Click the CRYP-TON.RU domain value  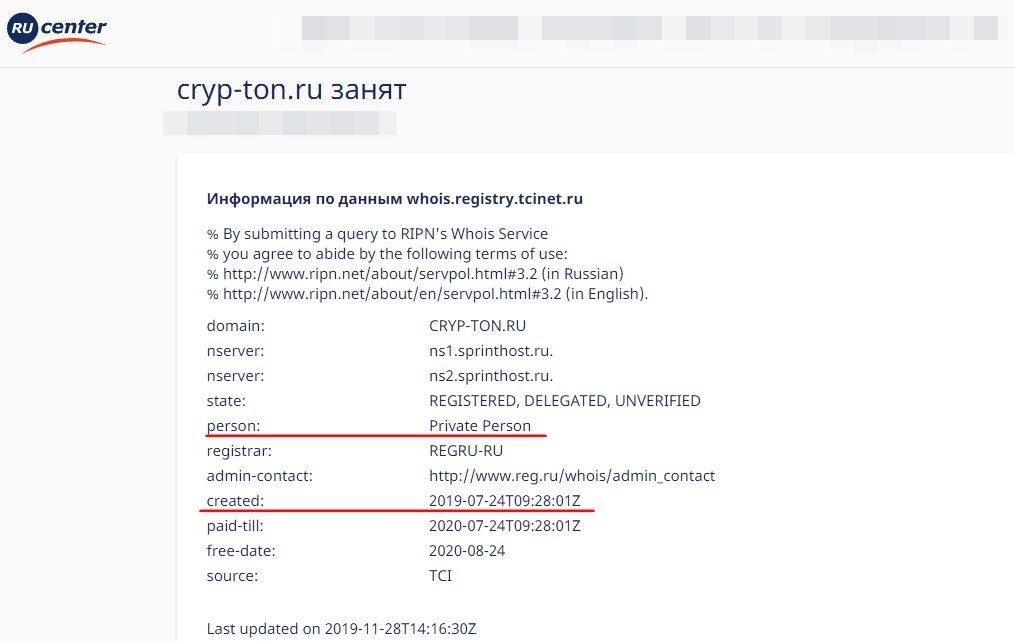pos(477,326)
